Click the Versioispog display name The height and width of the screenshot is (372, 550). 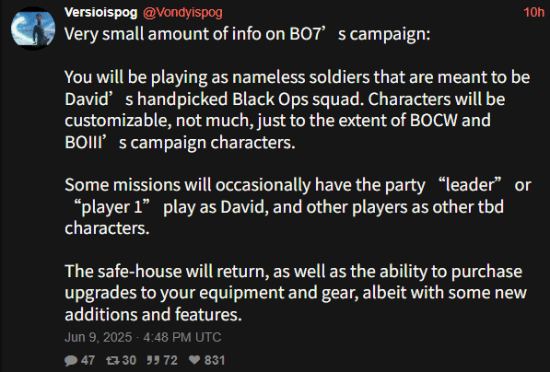pos(101,13)
